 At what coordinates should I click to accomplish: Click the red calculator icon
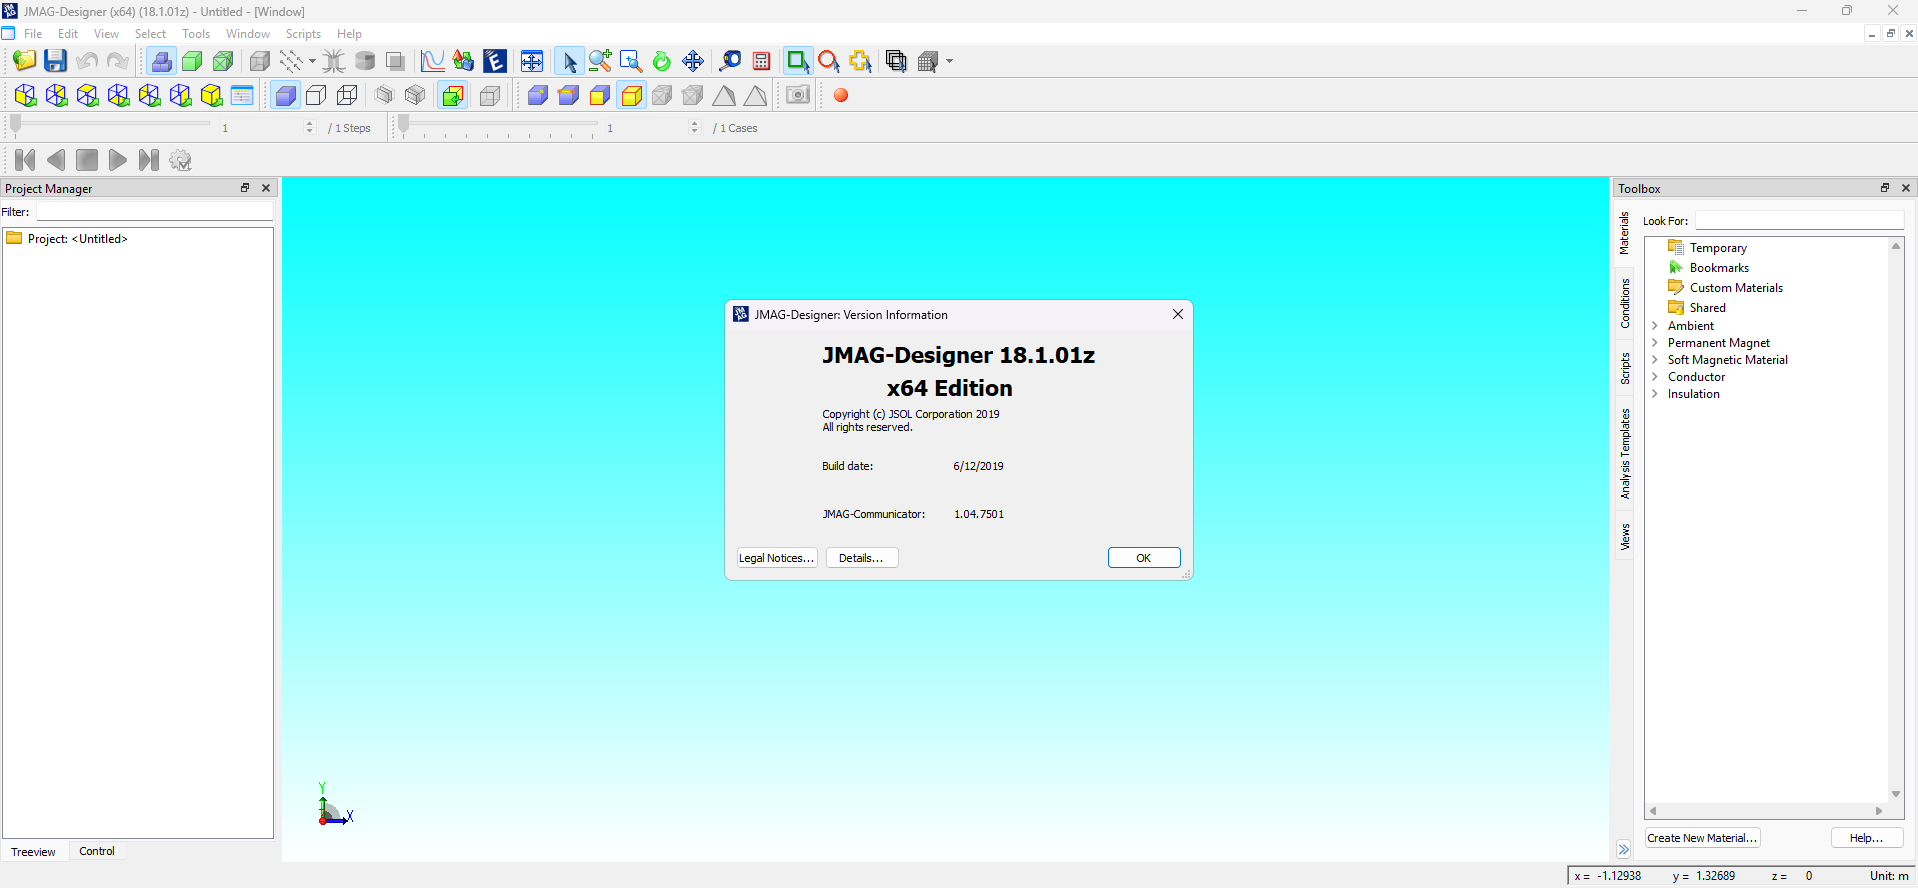click(x=761, y=61)
